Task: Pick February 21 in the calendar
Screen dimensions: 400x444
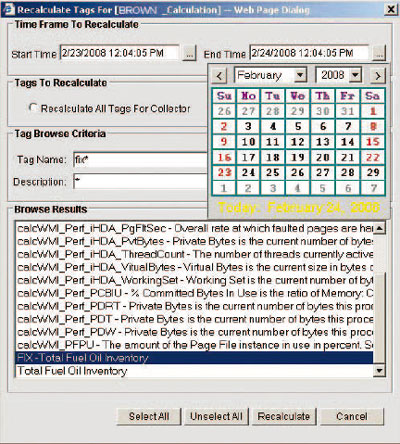Action: click(348, 157)
